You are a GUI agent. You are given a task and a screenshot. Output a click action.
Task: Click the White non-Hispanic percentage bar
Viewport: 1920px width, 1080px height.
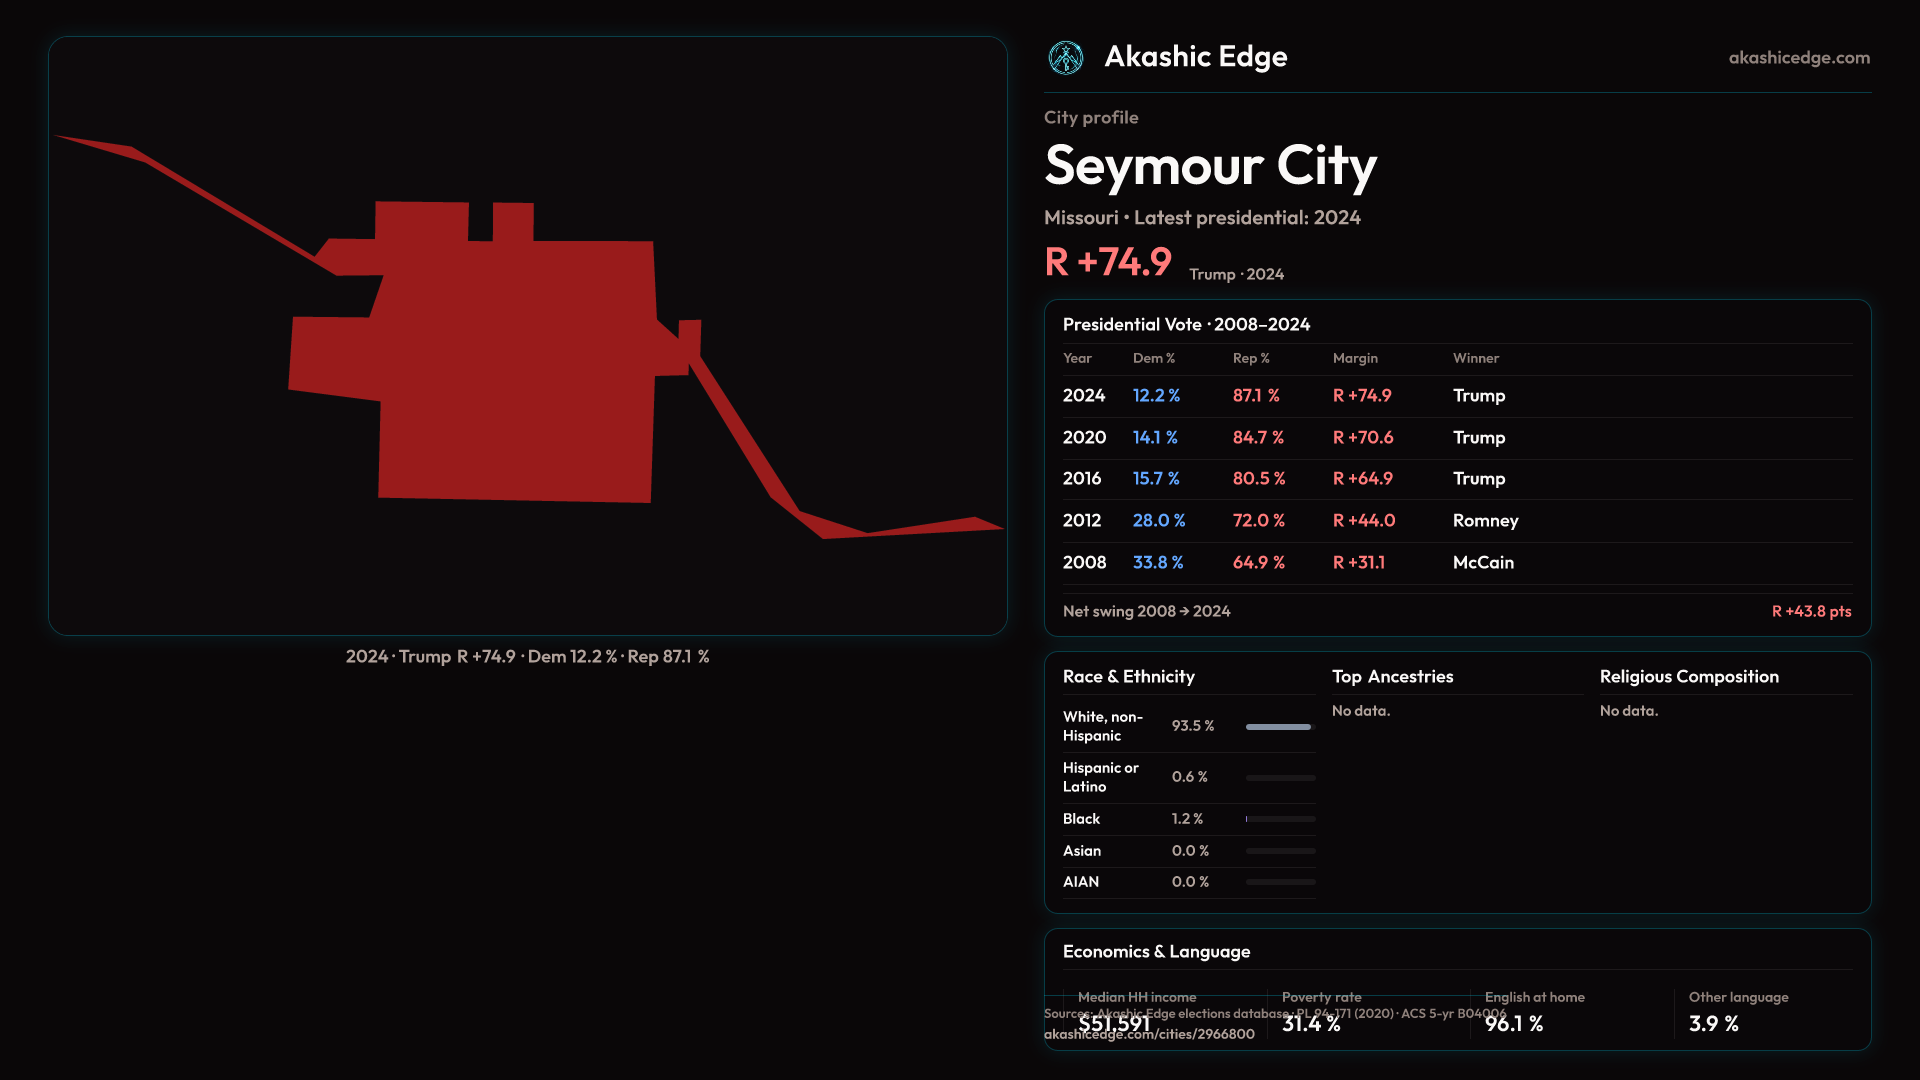(x=1279, y=727)
